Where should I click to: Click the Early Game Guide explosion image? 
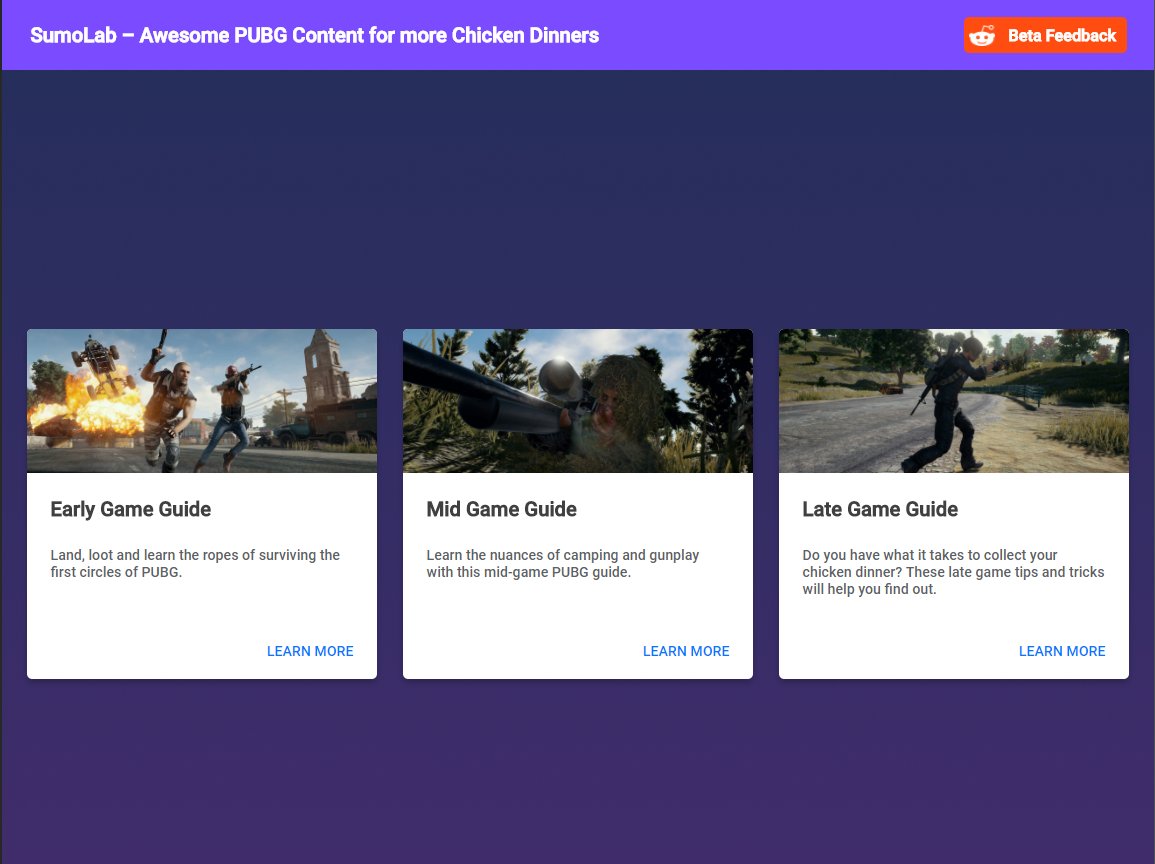click(202, 401)
